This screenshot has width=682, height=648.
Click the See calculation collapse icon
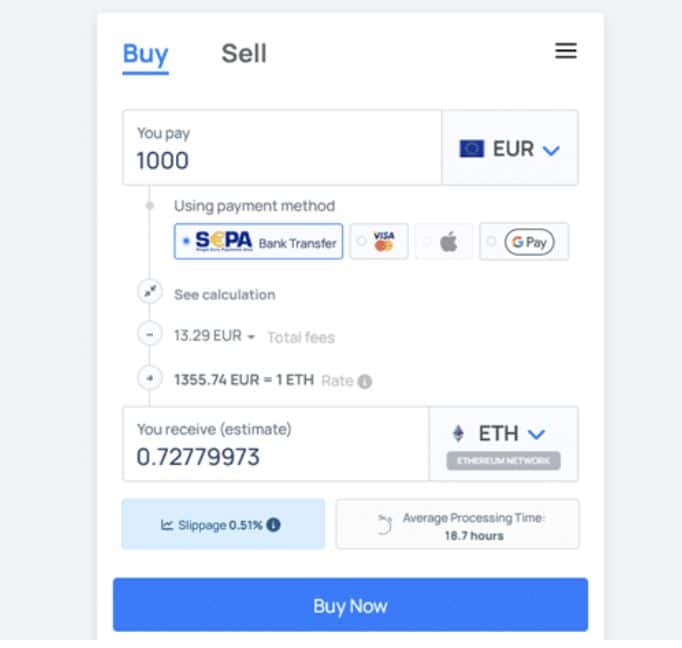[150, 291]
